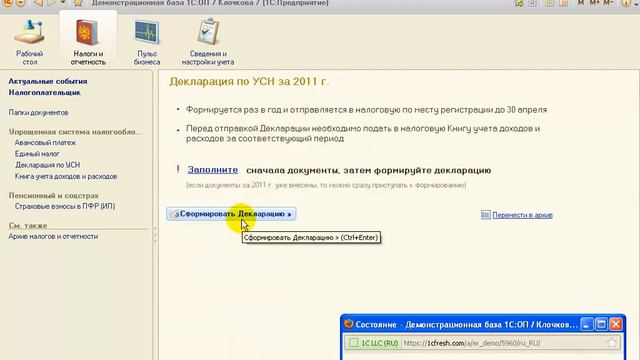Bookmark page with star in Состояние window
The image size is (640, 360).
(x=612, y=343)
